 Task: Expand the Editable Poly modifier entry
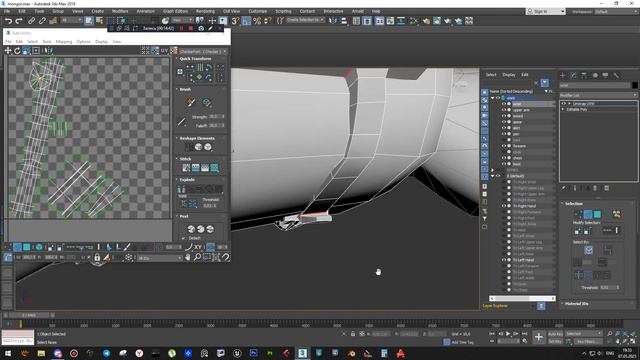[x=563, y=109]
